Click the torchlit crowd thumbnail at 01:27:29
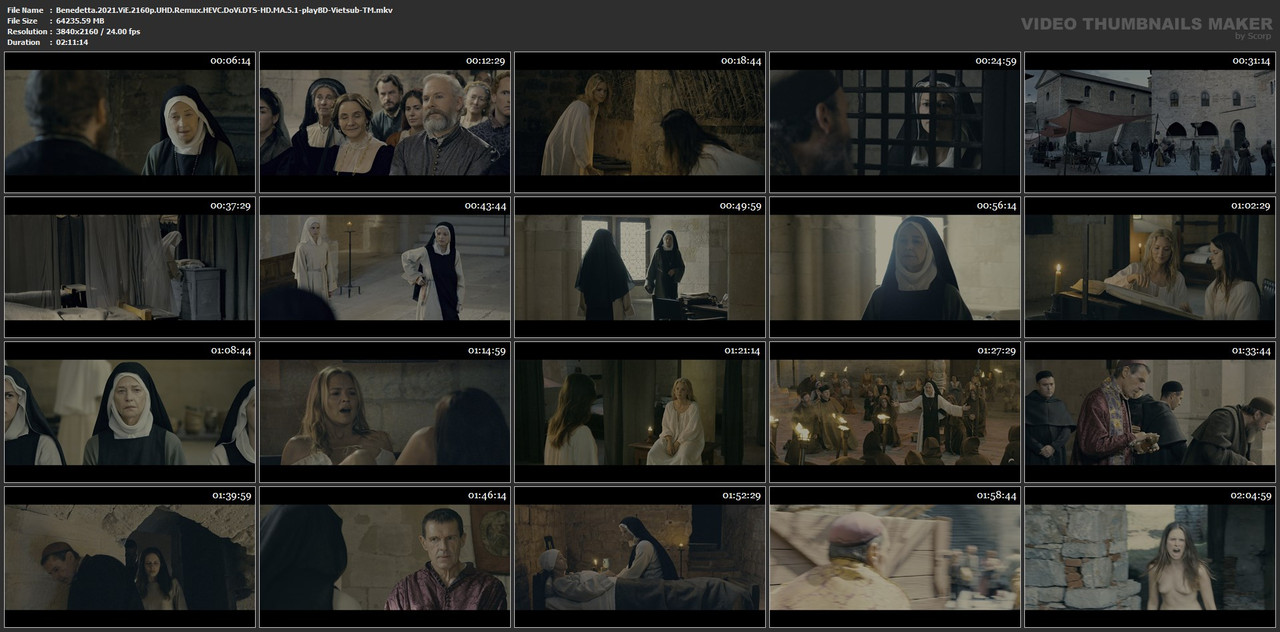 click(895, 412)
